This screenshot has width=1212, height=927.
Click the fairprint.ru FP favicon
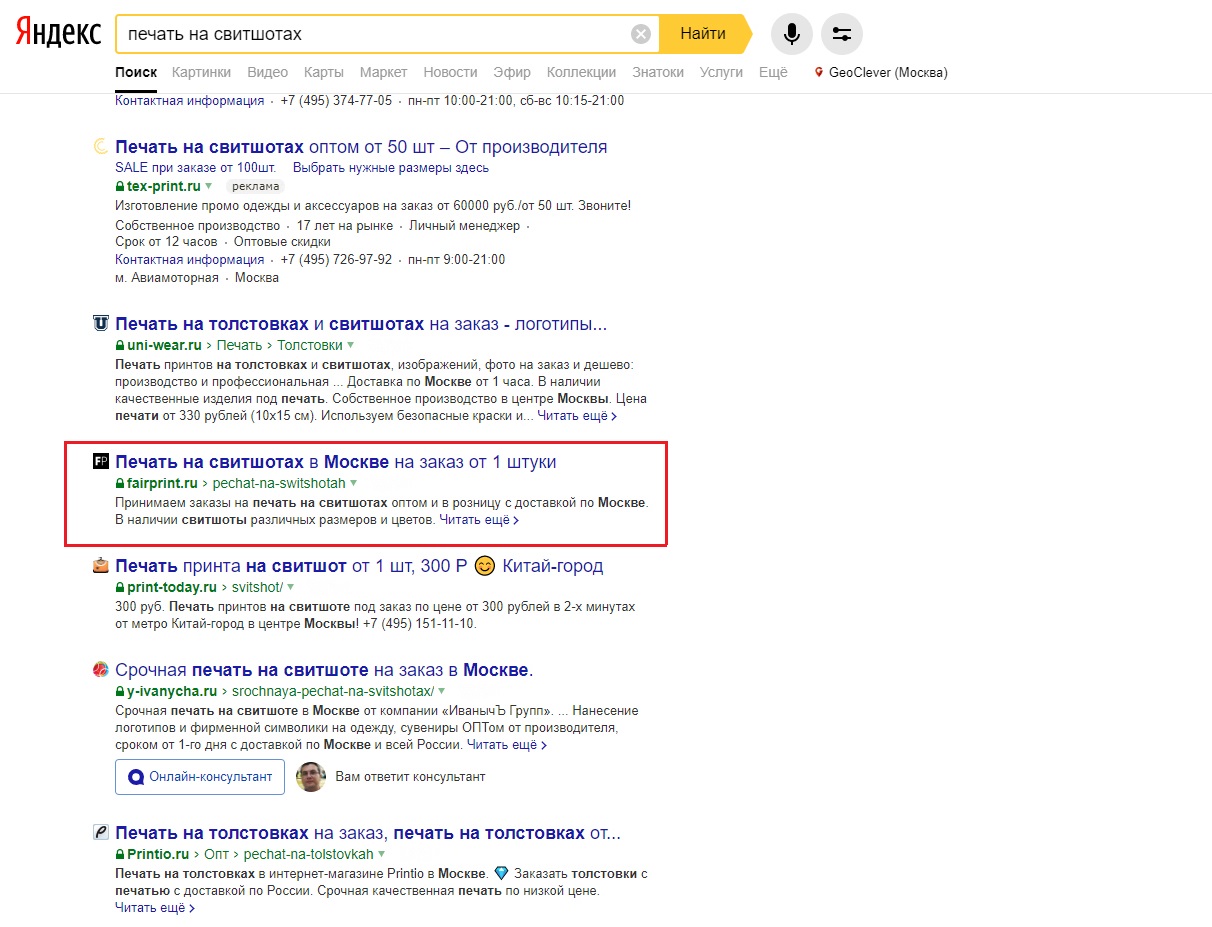[100, 462]
